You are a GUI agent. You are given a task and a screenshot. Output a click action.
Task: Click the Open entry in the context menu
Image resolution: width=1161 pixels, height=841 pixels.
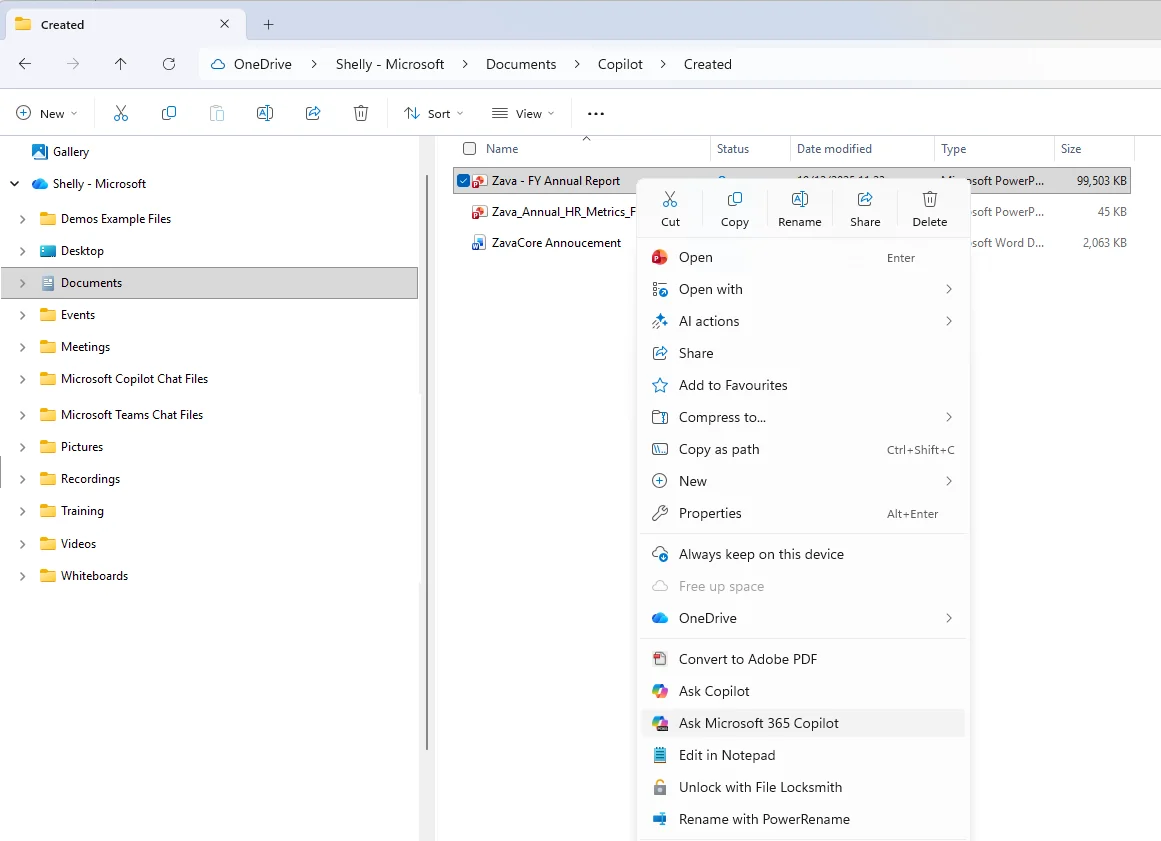pyautogui.click(x=804, y=258)
